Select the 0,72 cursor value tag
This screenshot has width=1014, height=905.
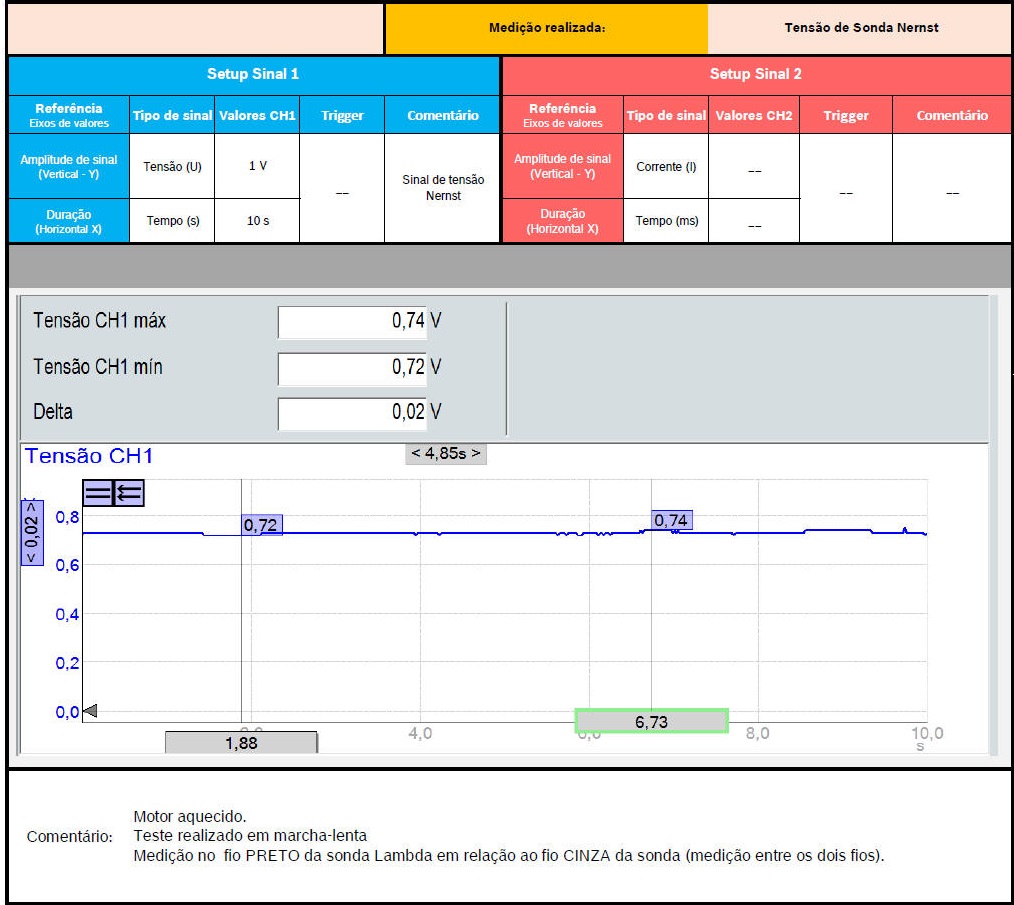pos(261,525)
